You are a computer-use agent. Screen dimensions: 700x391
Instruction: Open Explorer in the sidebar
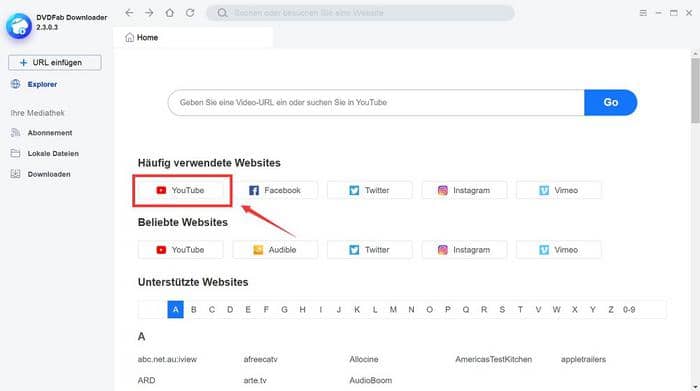[x=34, y=84]
